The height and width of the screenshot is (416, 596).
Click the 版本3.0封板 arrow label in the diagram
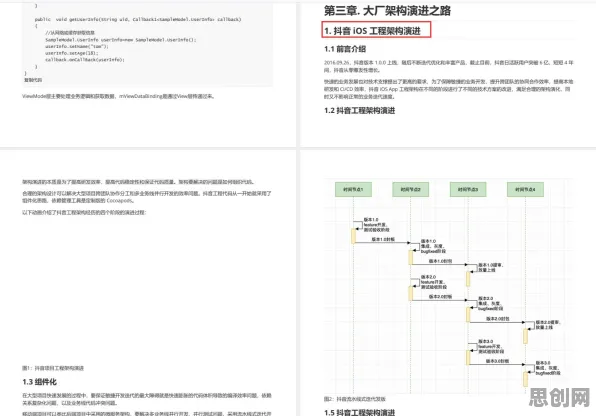[497, 361]
